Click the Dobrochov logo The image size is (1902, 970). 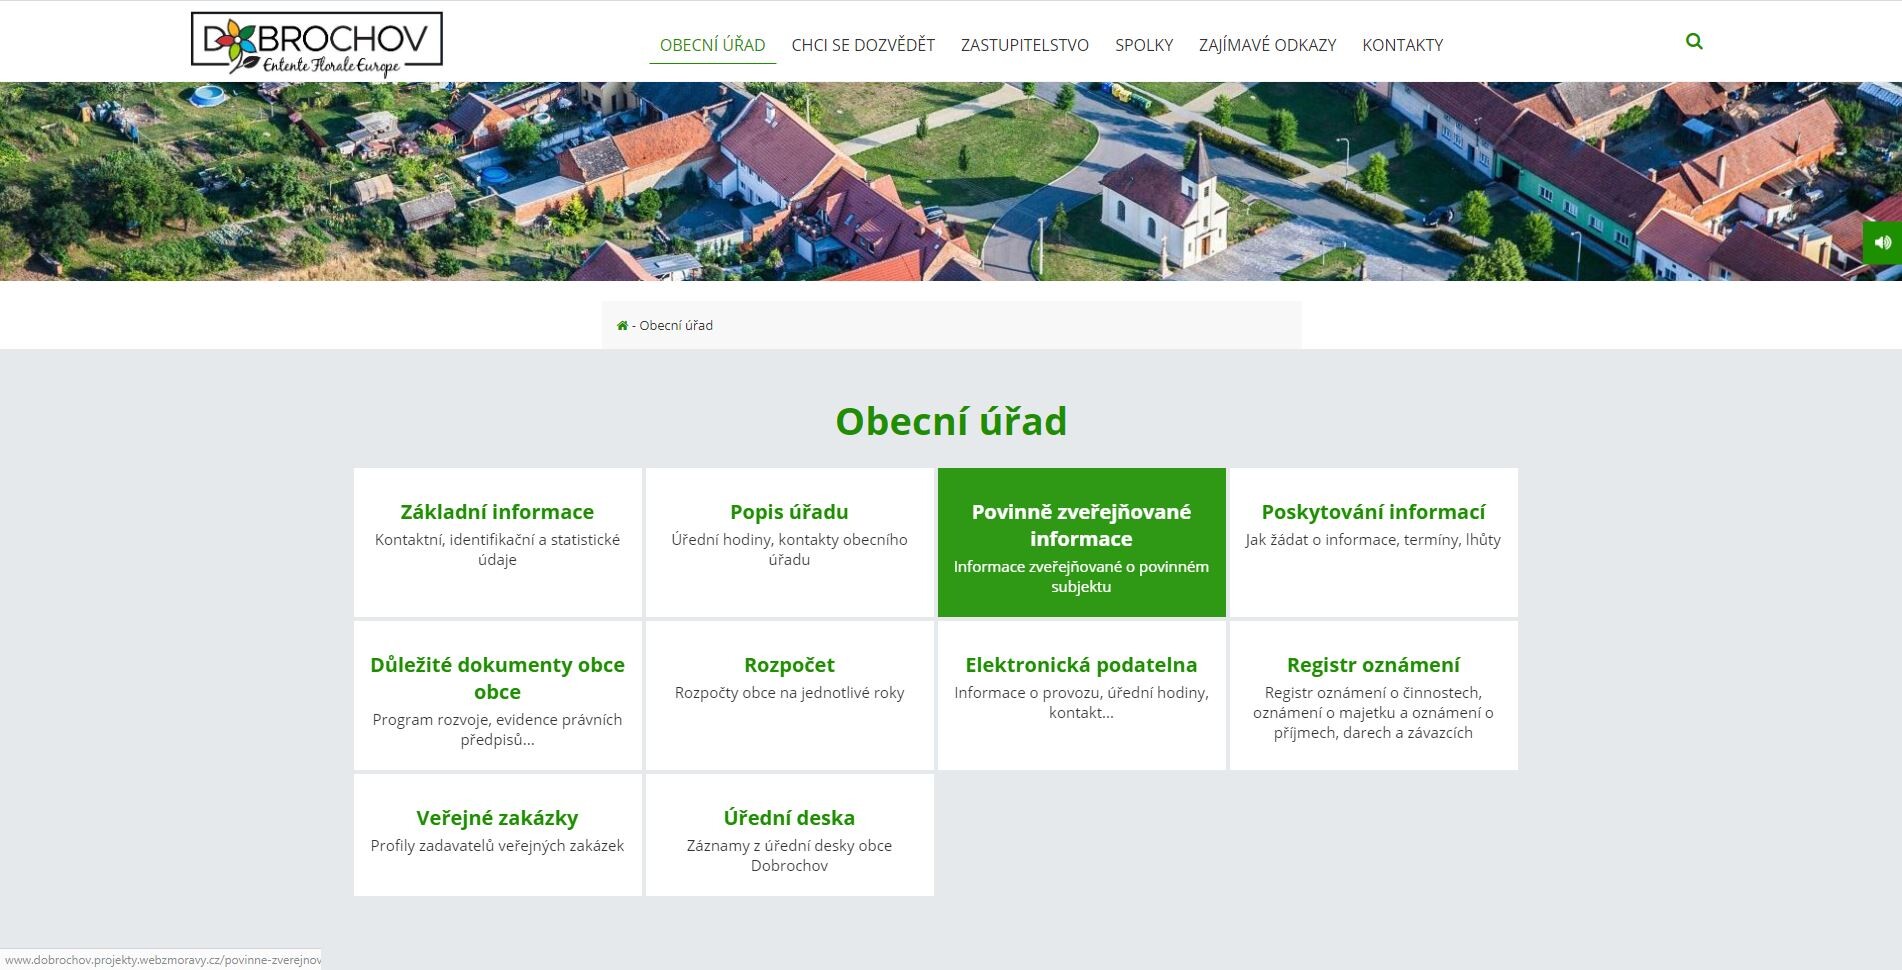[316, 45]
